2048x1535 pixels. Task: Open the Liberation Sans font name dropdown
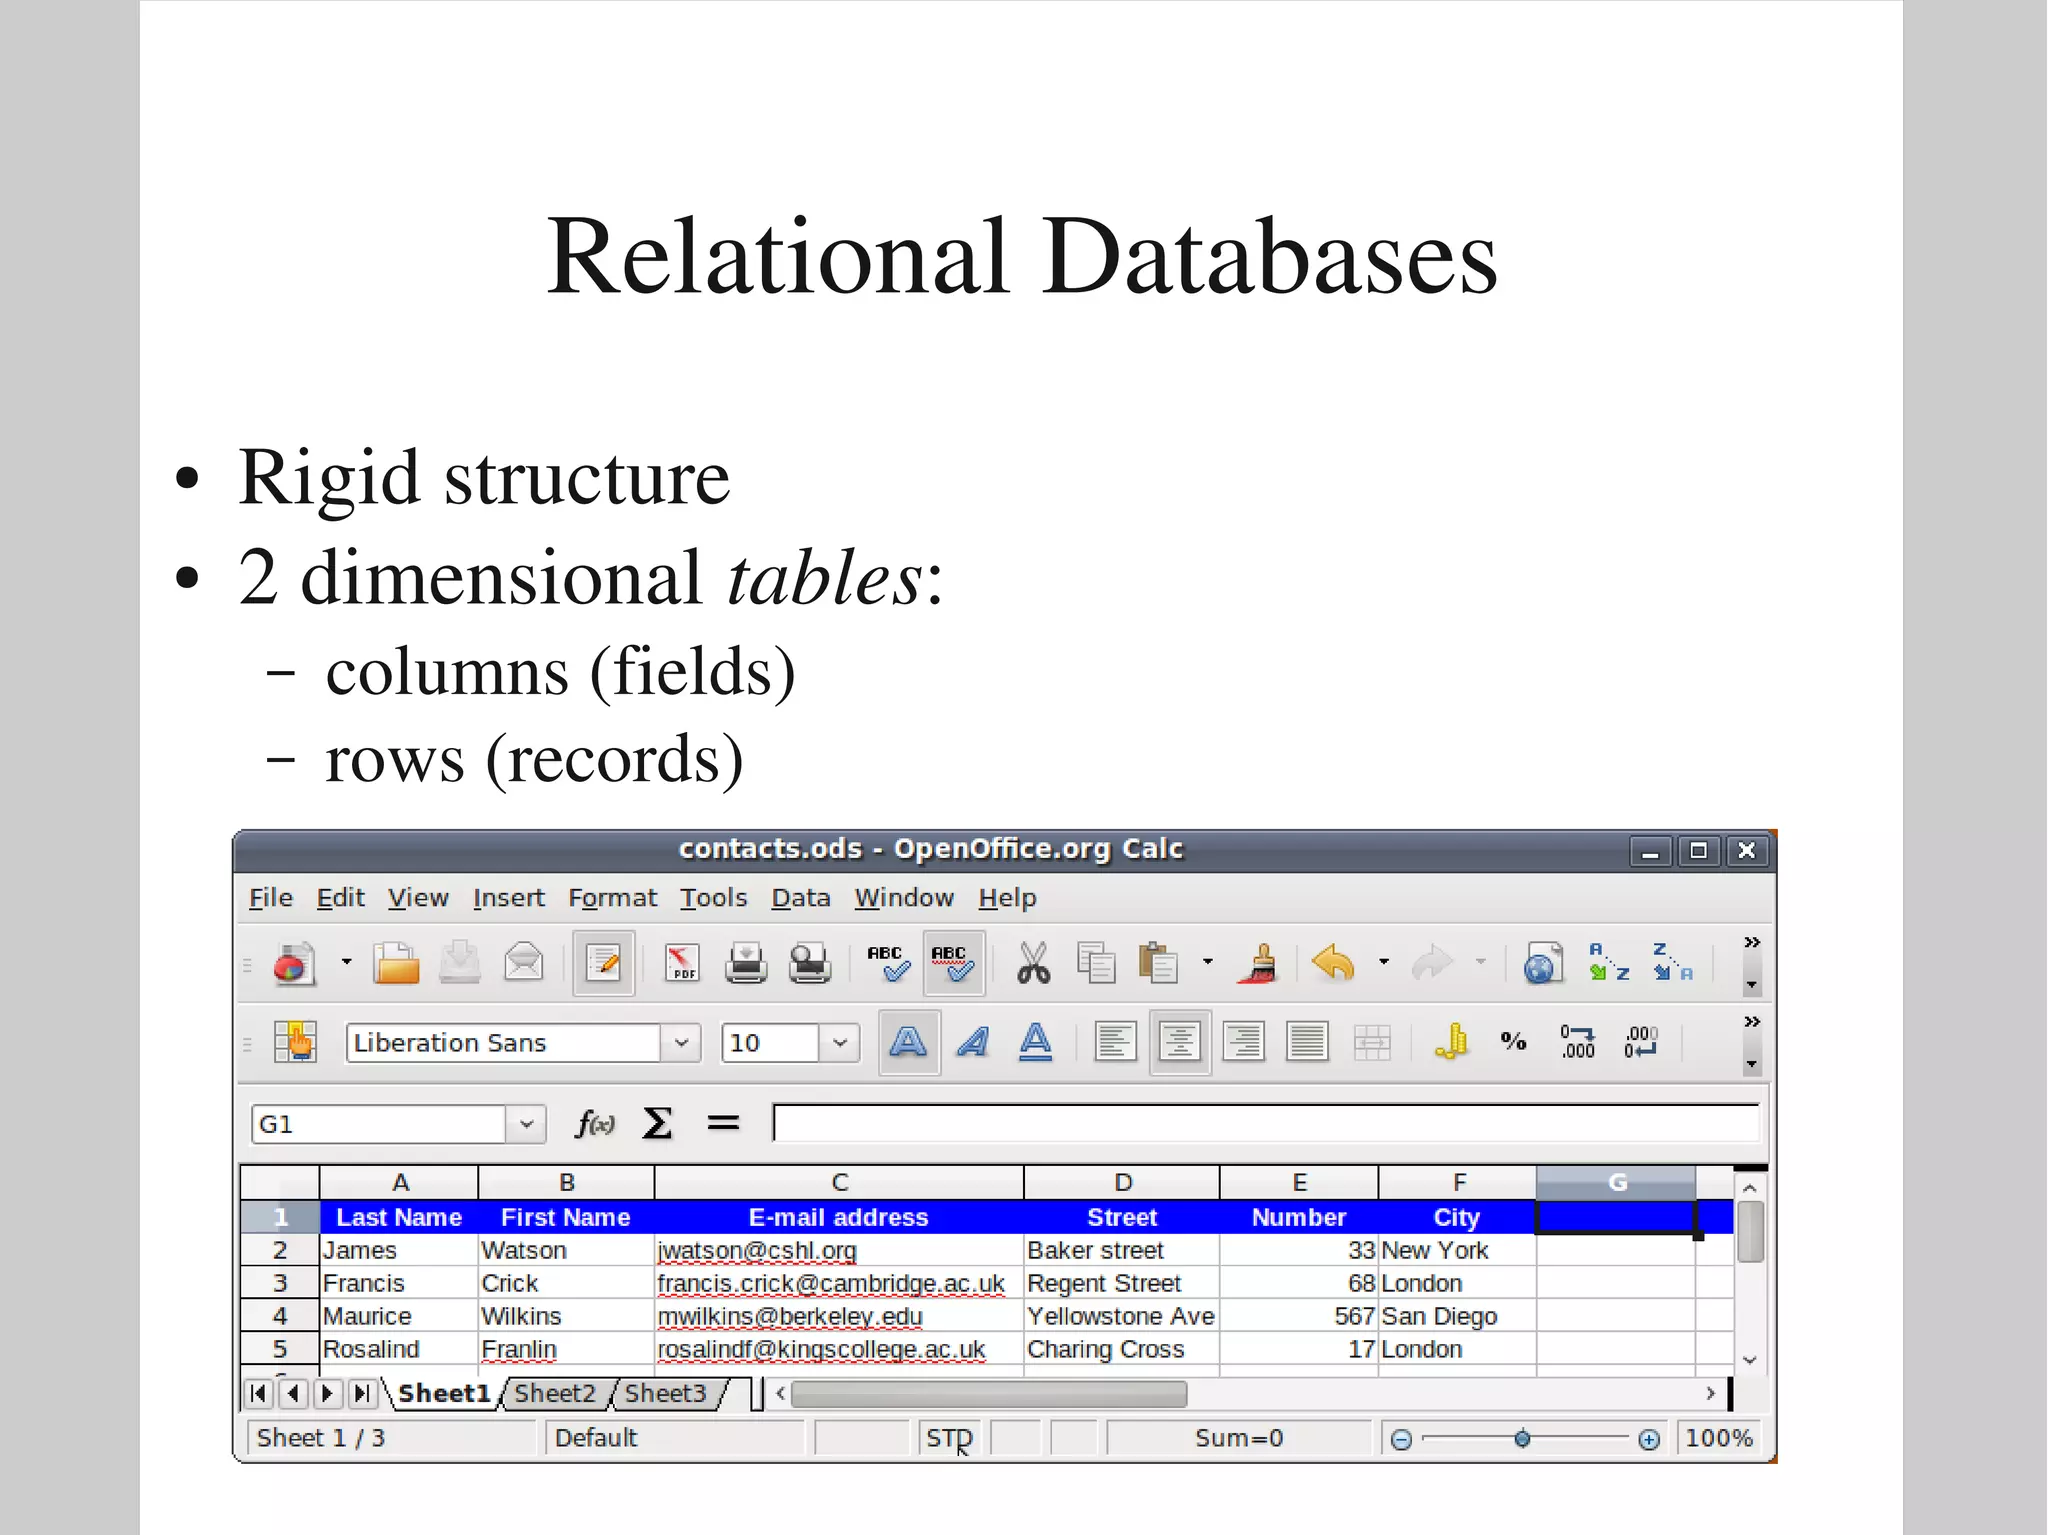(681, 1043)
